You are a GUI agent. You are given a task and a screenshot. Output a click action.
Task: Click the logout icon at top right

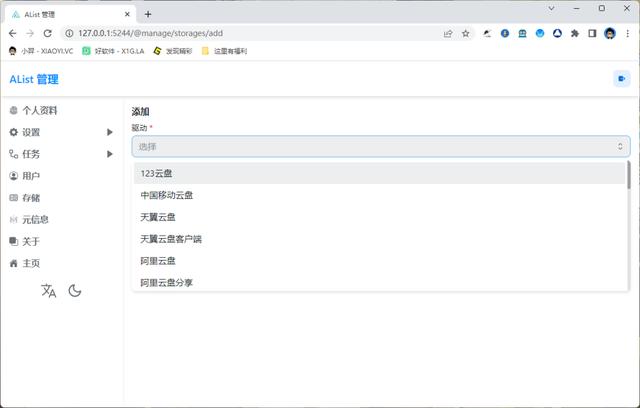point(622,79)
